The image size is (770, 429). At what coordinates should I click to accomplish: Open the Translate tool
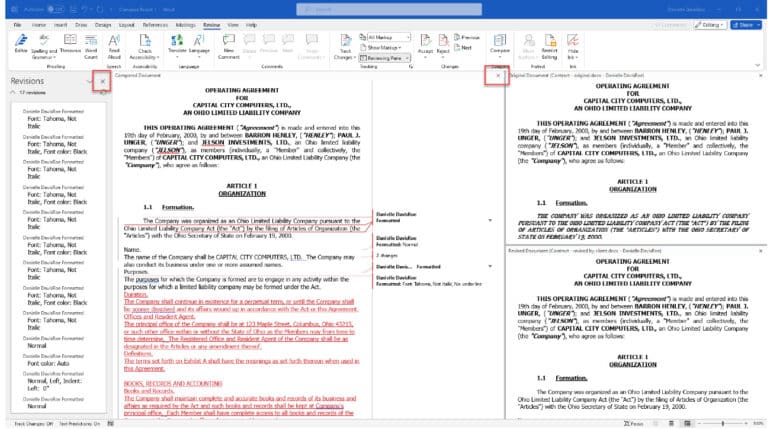[x=177, y=44]
